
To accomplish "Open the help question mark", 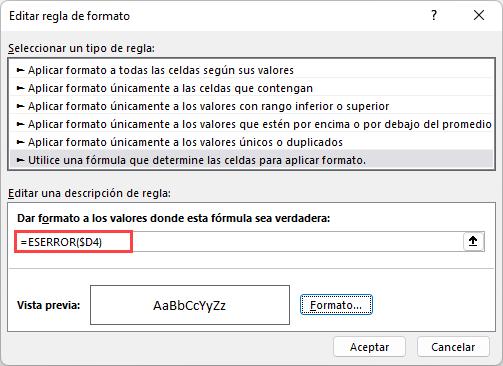I will tap(434, 15).
